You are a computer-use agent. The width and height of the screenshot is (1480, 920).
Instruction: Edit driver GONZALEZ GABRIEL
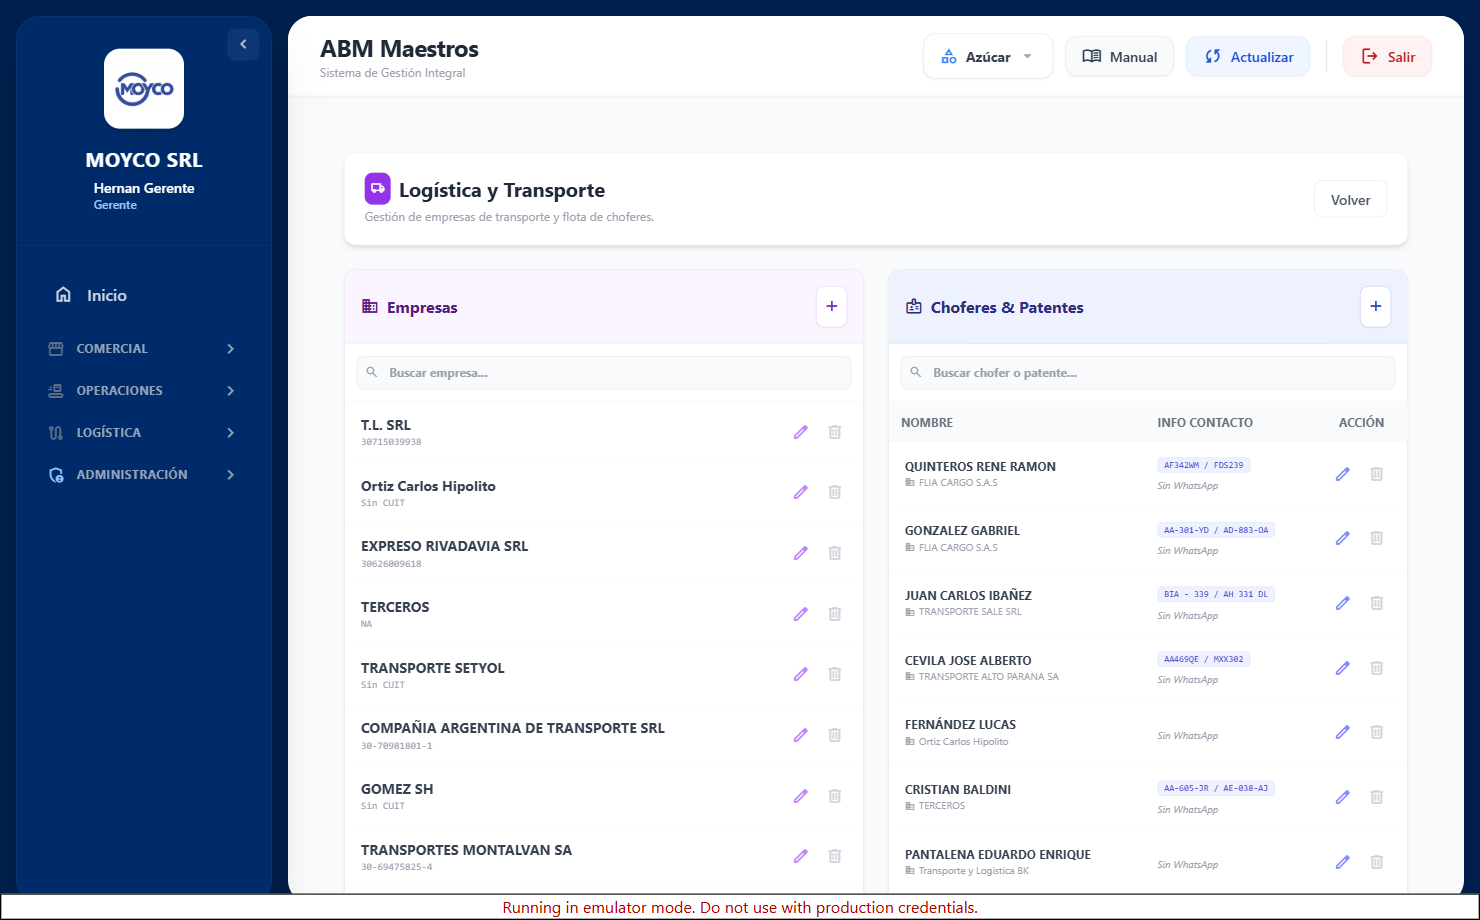pos(1343,538)
